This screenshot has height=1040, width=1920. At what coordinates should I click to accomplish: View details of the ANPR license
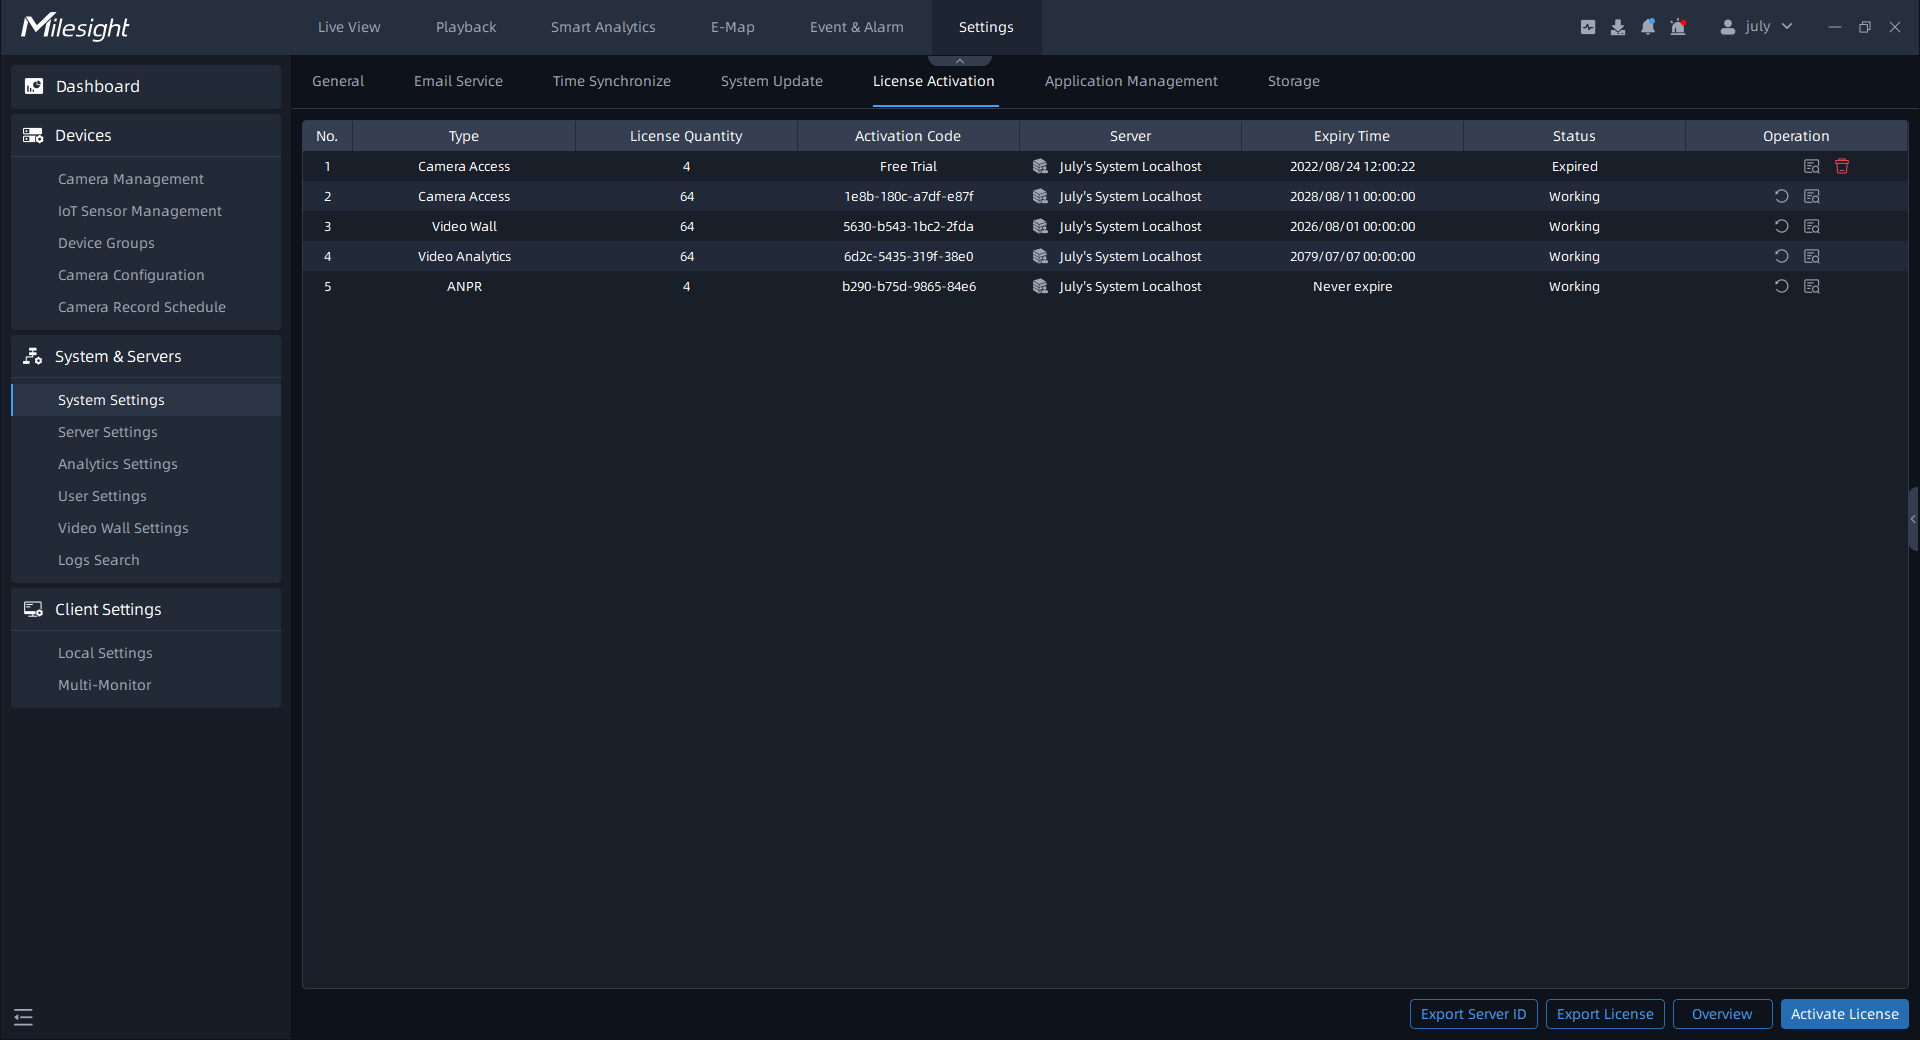(x=1812, y=287)
